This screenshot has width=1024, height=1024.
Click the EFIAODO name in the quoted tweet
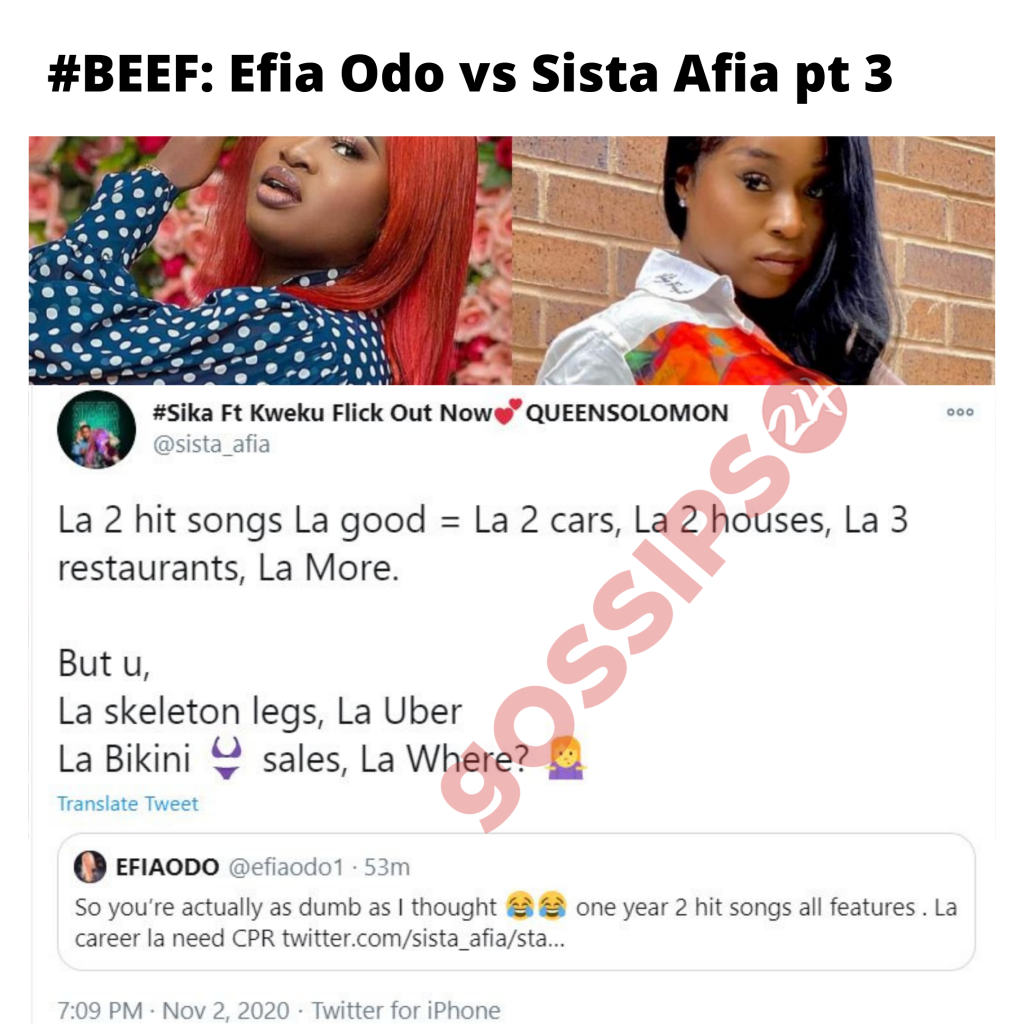point(167,867)
